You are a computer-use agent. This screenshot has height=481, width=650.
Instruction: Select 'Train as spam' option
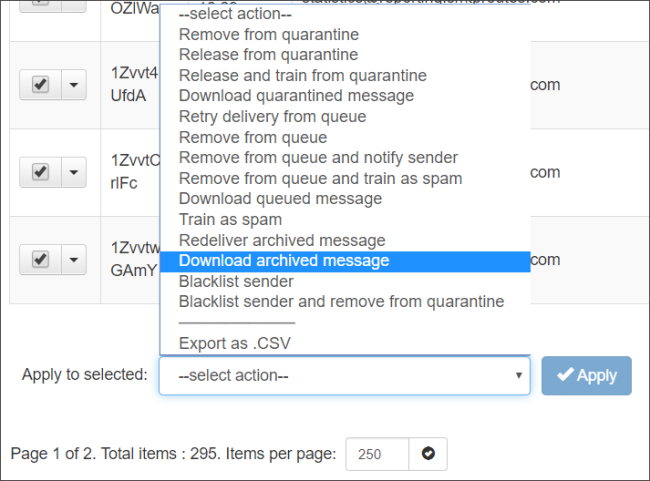(x=230, y=219)
